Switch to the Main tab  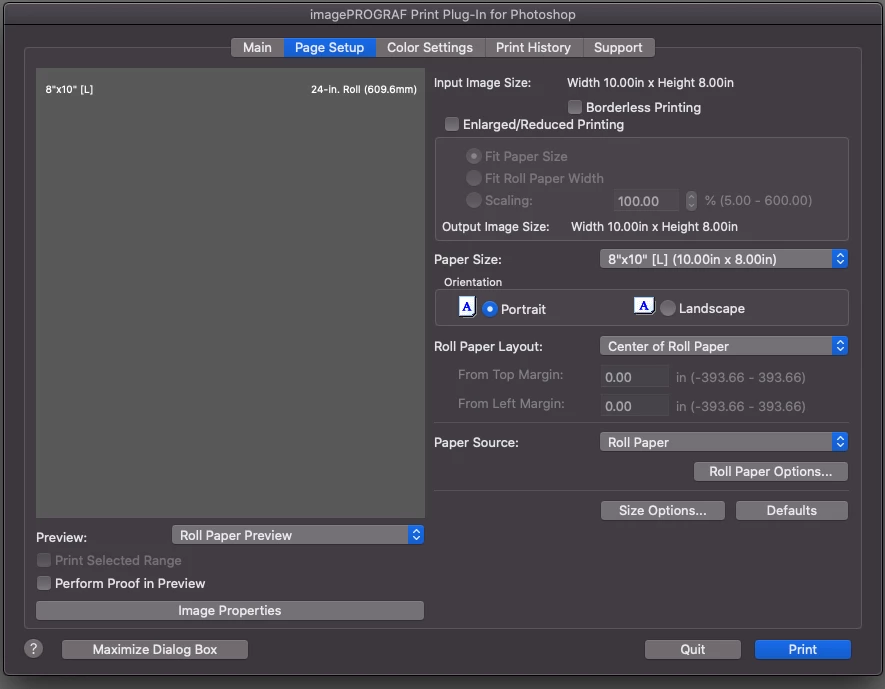point(257,47)
